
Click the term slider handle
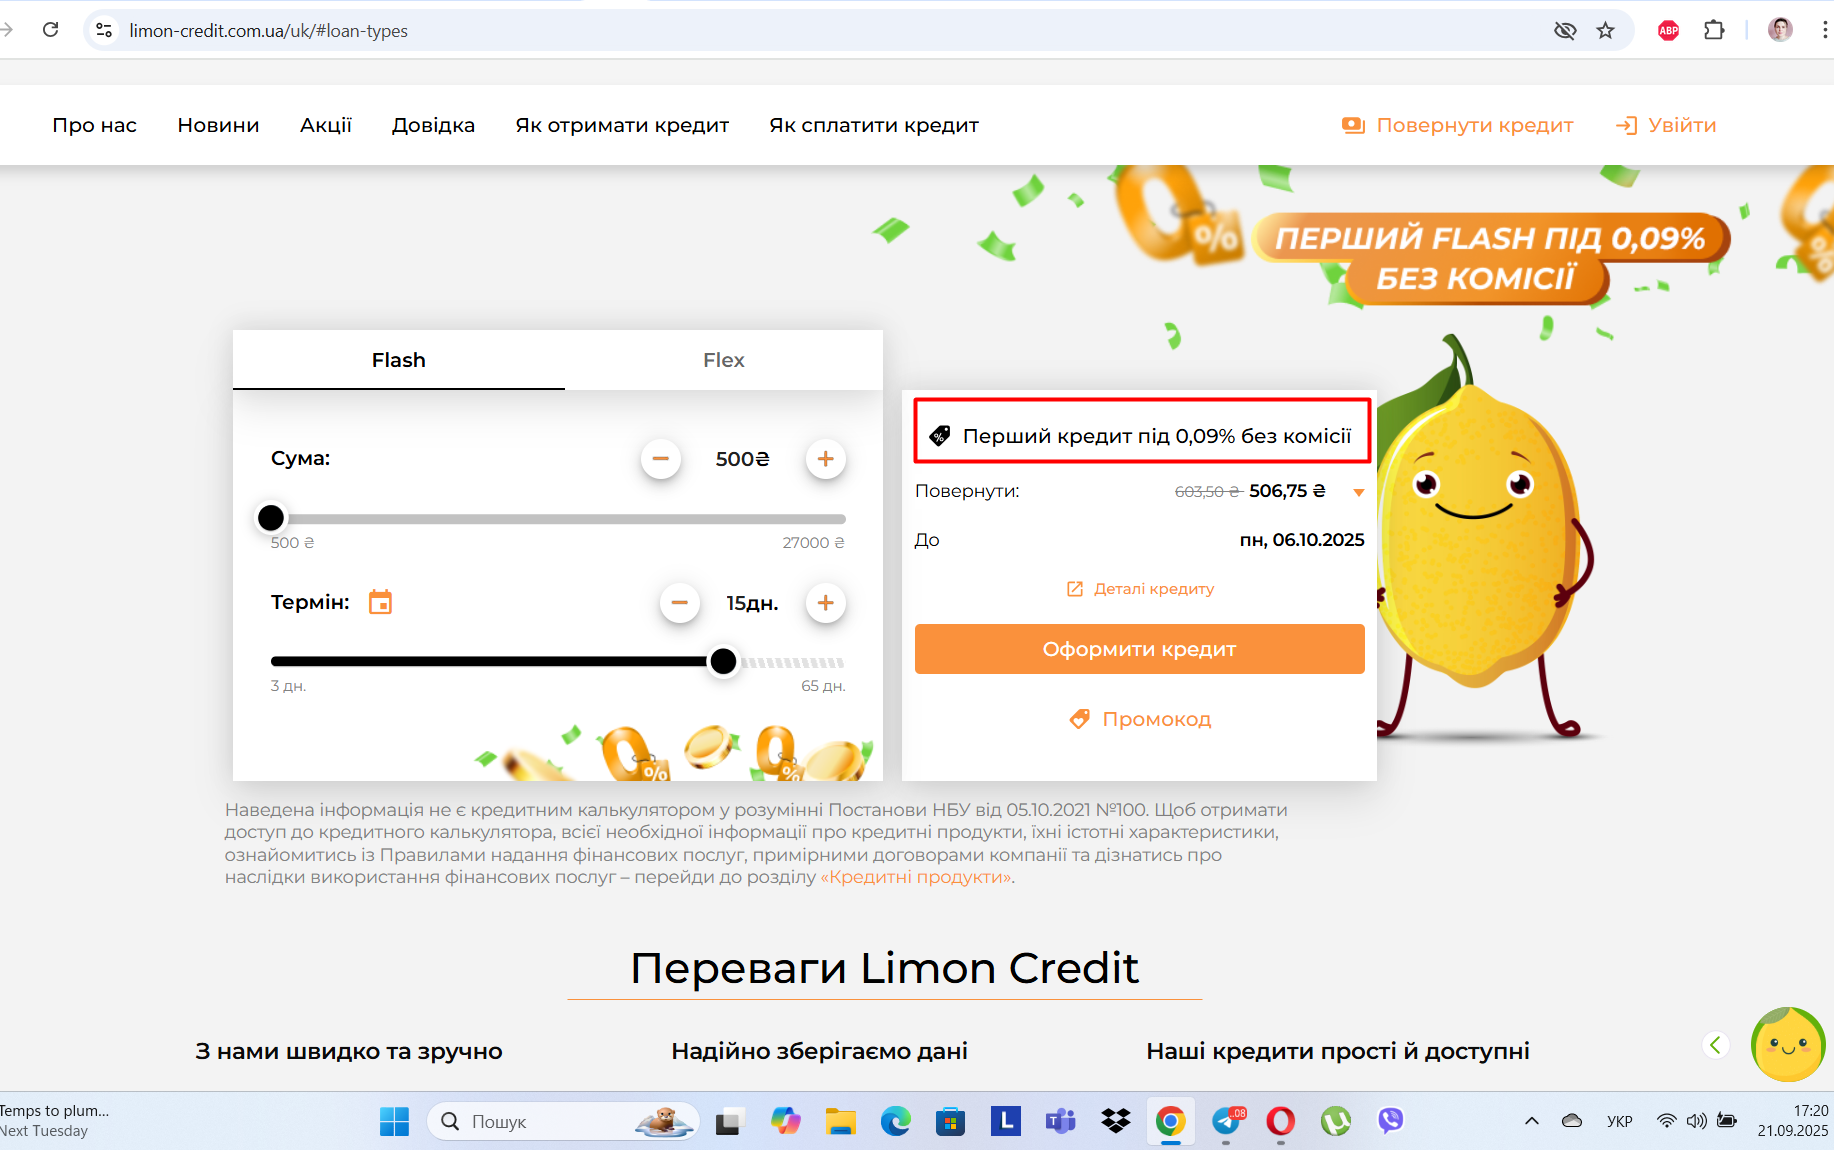point(723,661)
